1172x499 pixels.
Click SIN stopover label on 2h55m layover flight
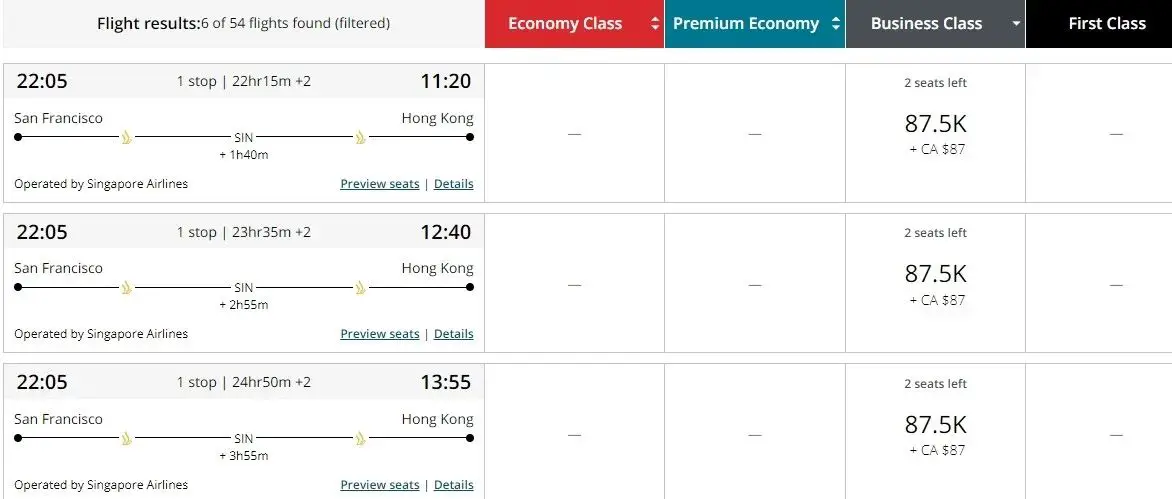click(244, 288)
